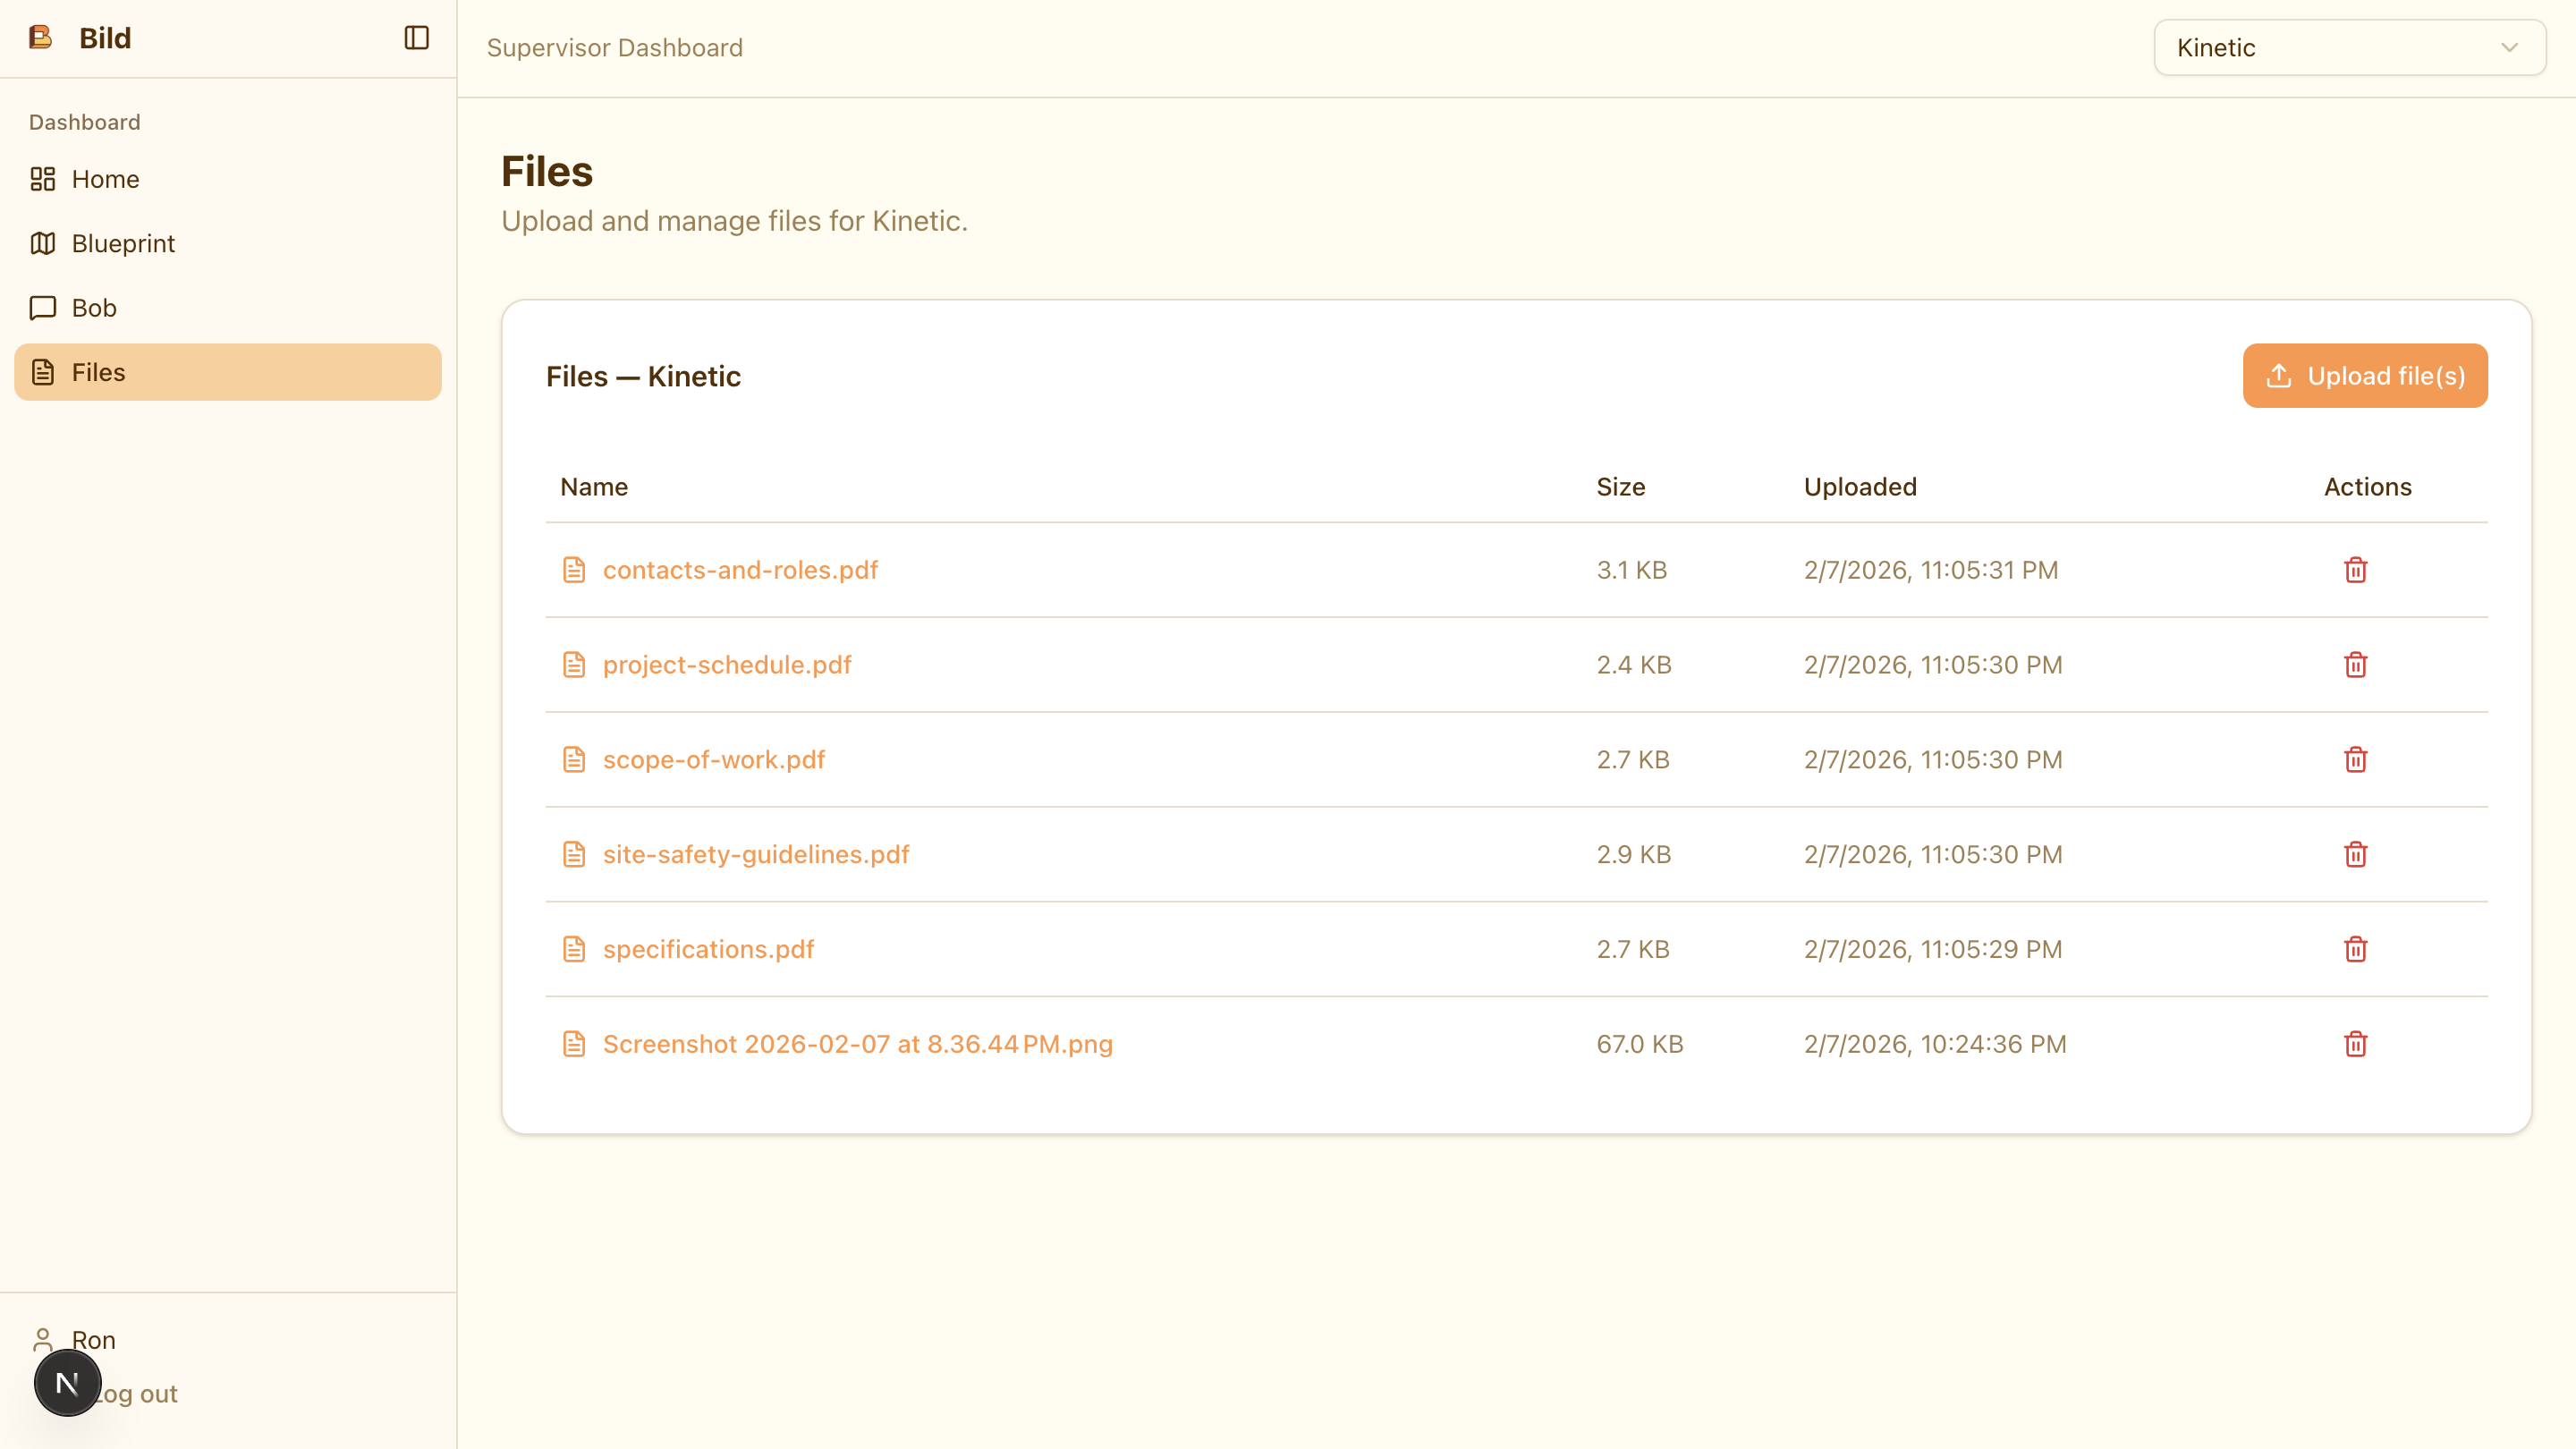Delete the Screenshot png file via its trash icon
This screenshot has height=1449, width=2576.
[x=2355, y=1044]
